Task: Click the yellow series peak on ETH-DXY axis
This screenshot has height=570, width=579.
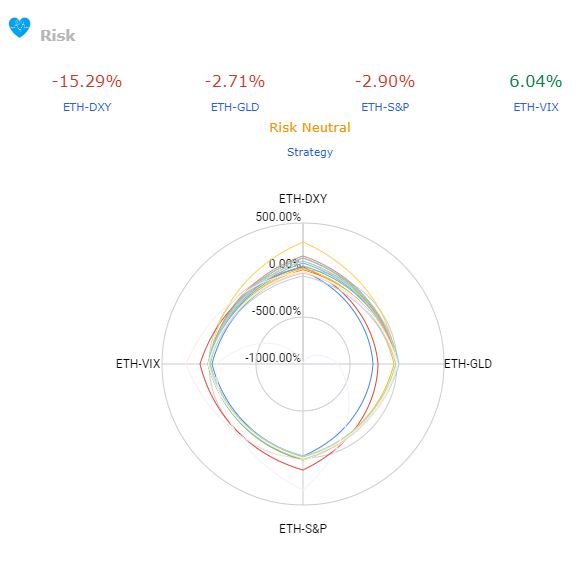Action: (303, 242)
